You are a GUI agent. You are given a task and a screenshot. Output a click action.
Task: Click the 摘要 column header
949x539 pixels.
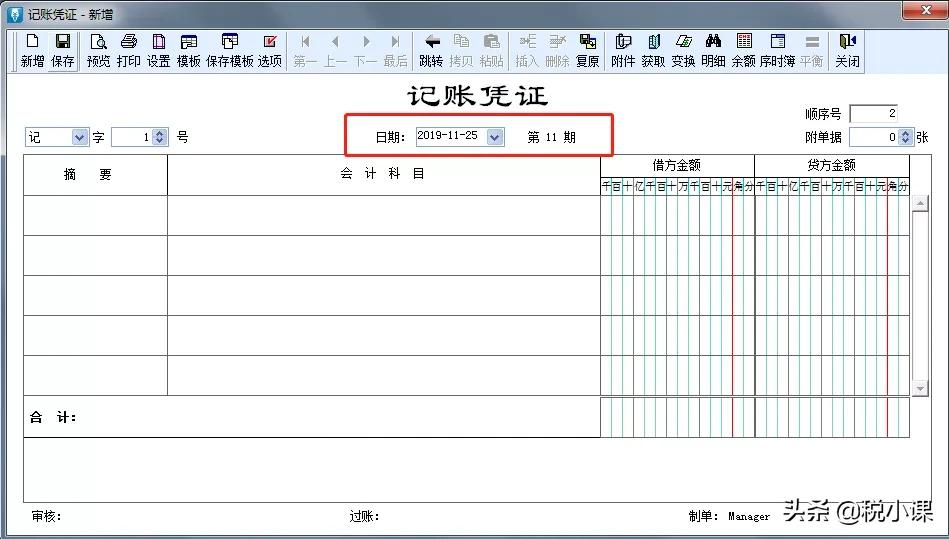[x=96, y=175]
